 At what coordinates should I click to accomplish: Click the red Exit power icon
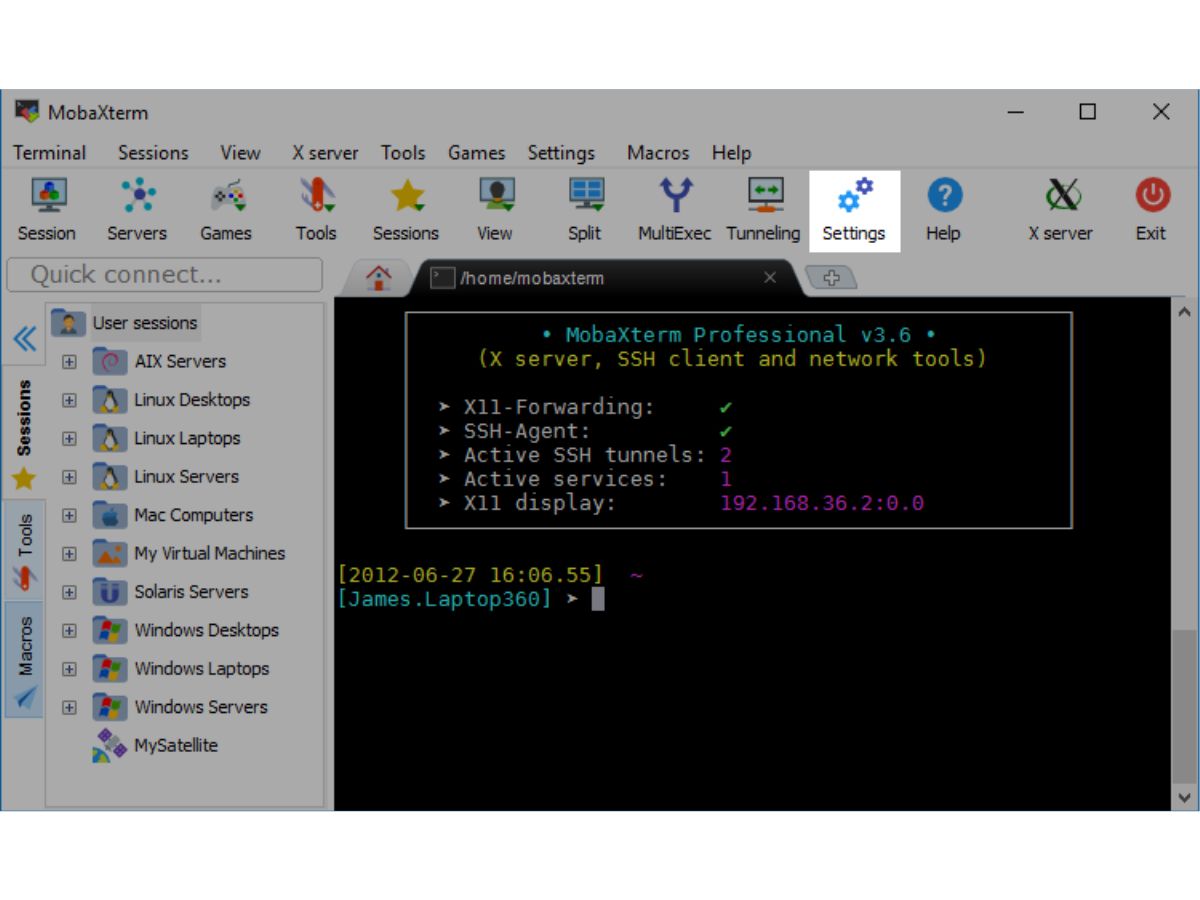(x=1151, y=209)
